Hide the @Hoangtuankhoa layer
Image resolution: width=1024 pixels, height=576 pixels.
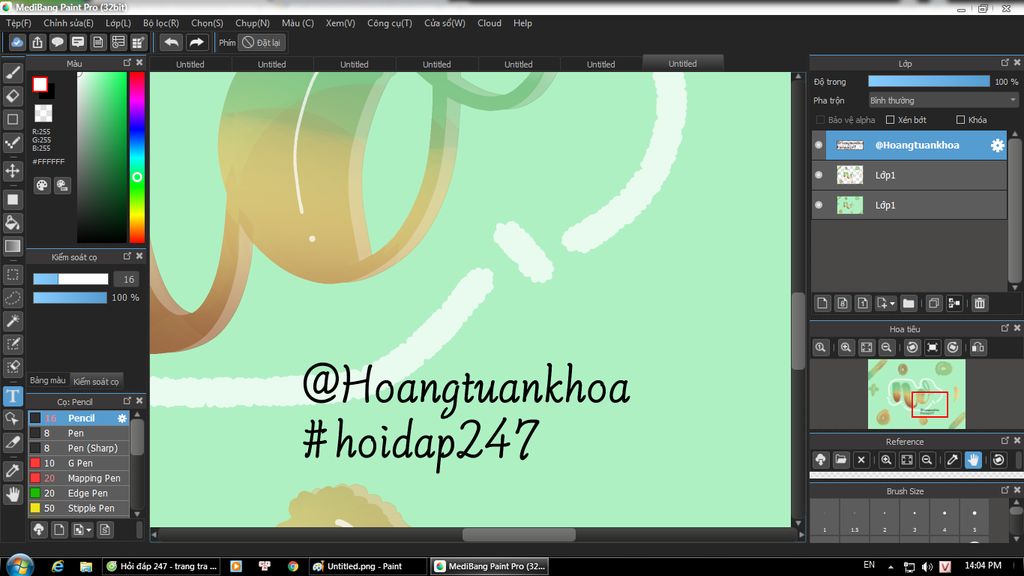pos(818,145)
